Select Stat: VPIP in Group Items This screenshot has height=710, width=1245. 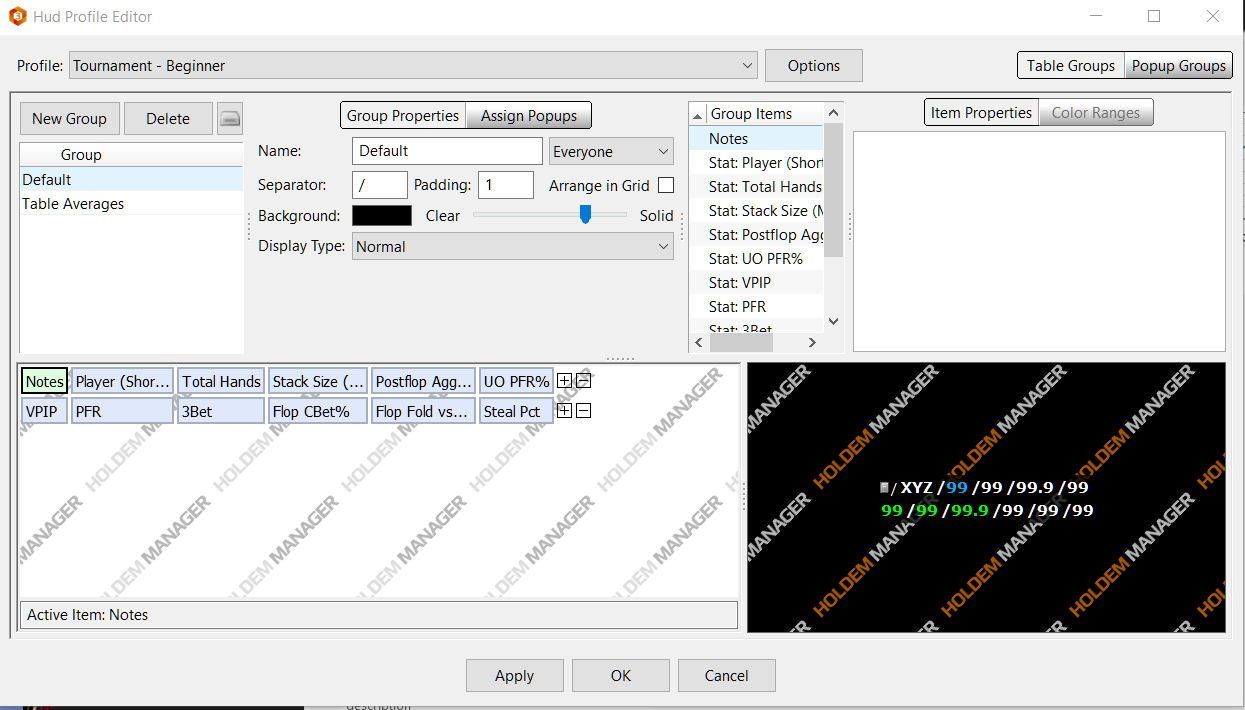(x=757, y=283)
